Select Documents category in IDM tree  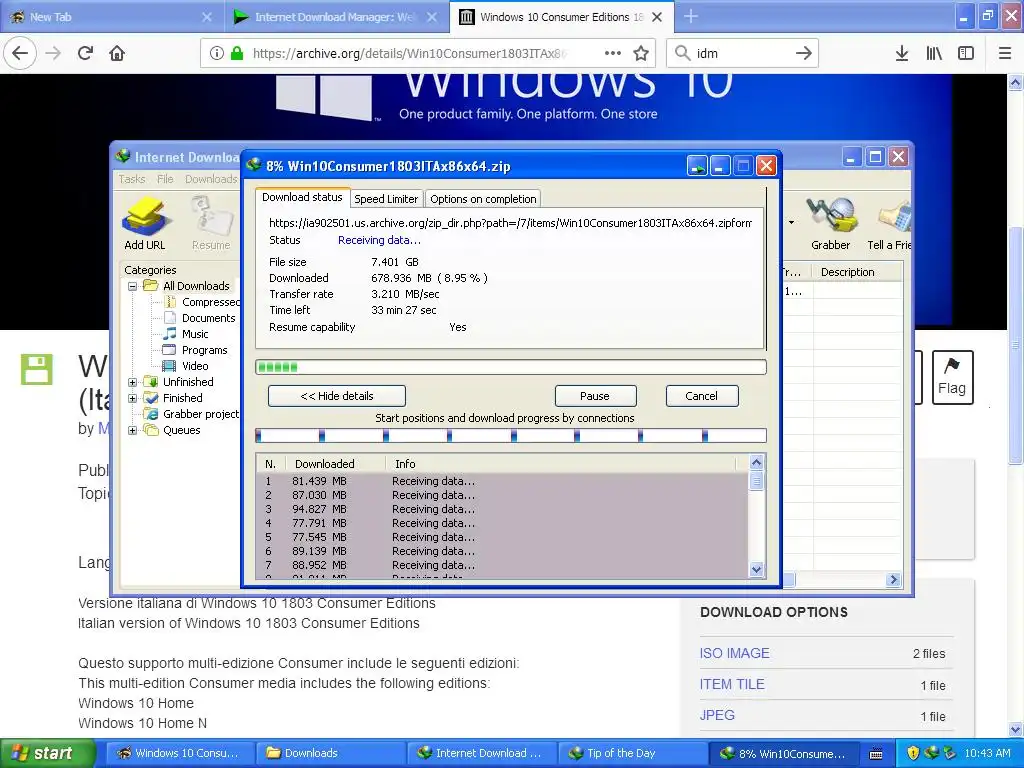point(199,318)
